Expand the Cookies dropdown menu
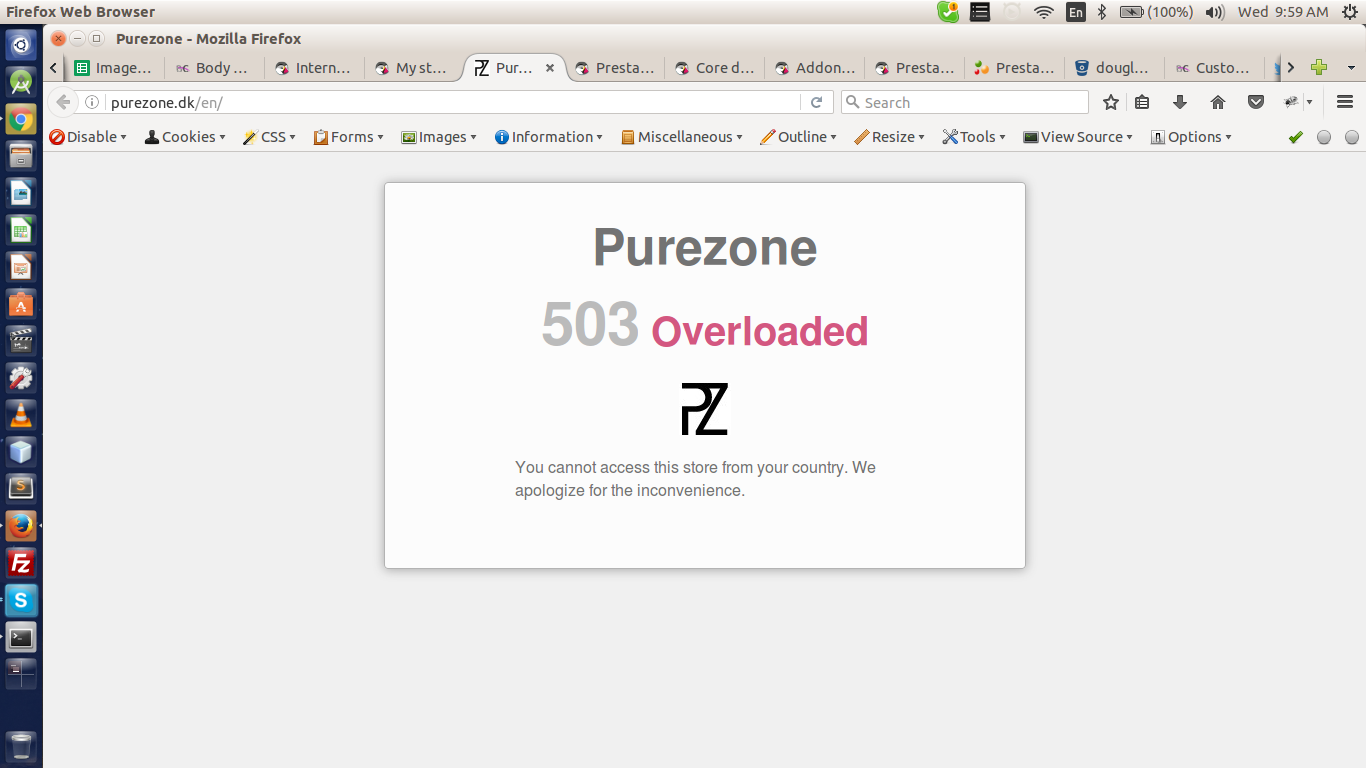 (185, 137)
